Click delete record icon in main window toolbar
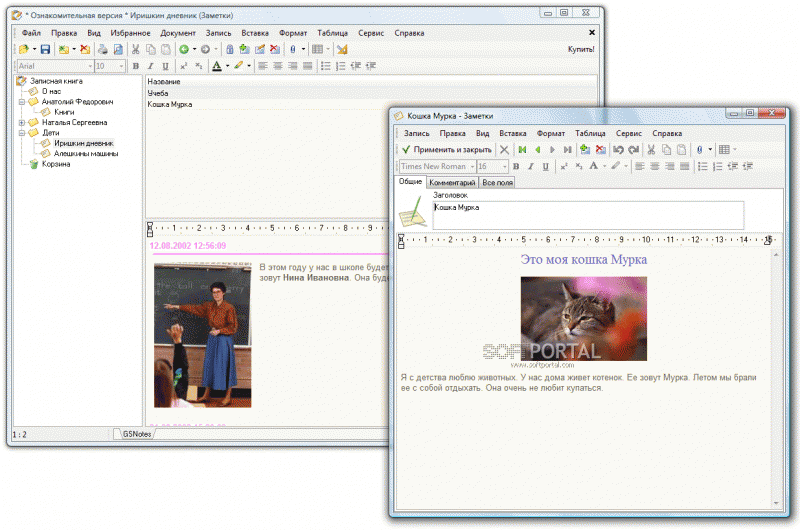Screen dimensions: 800x530 pos(275,49)
